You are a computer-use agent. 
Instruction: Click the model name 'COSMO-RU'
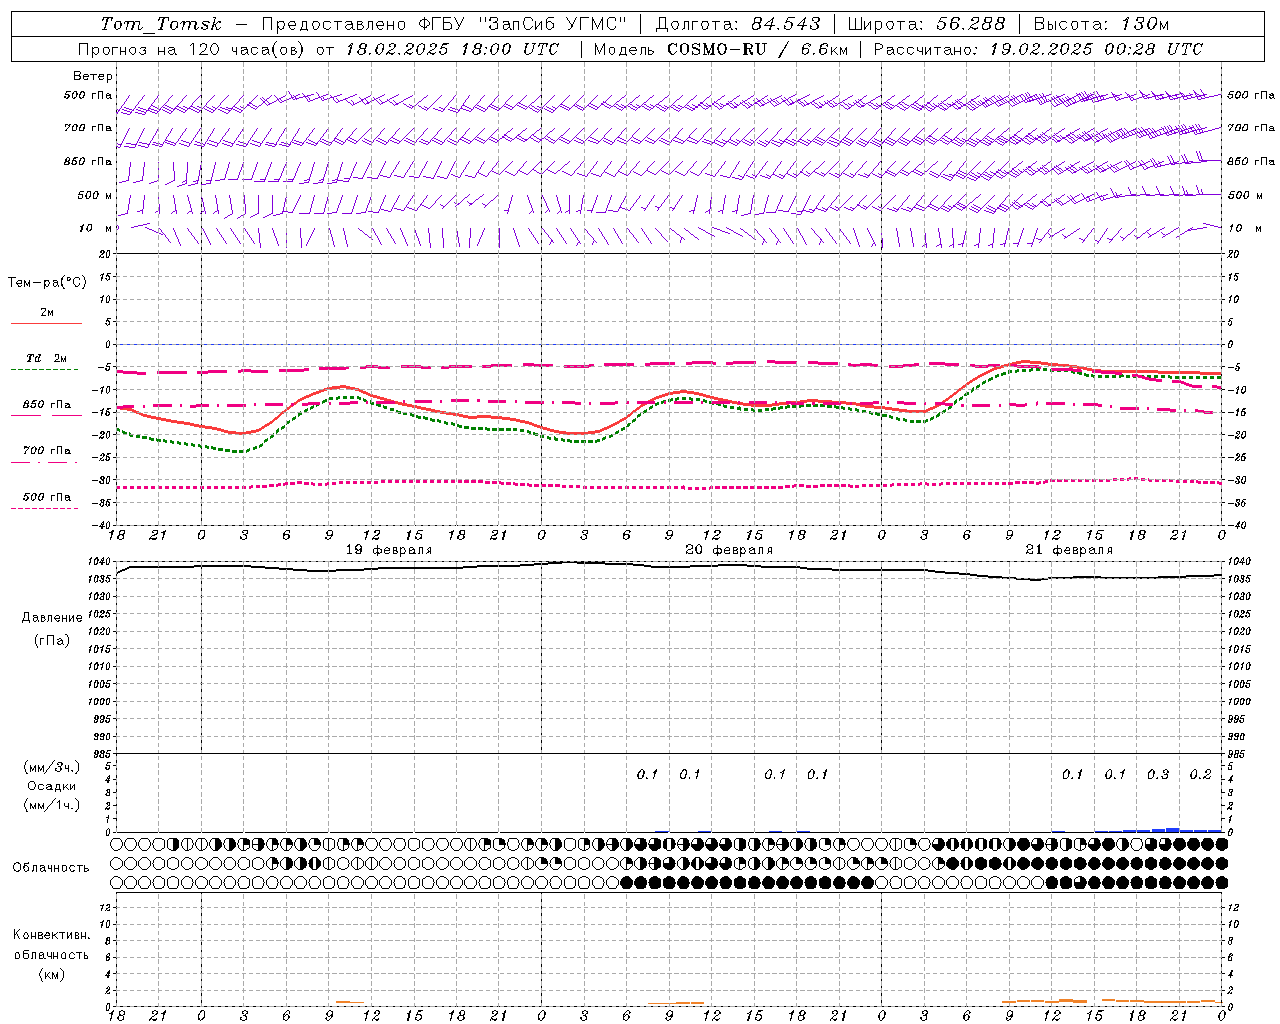(717, 49)
